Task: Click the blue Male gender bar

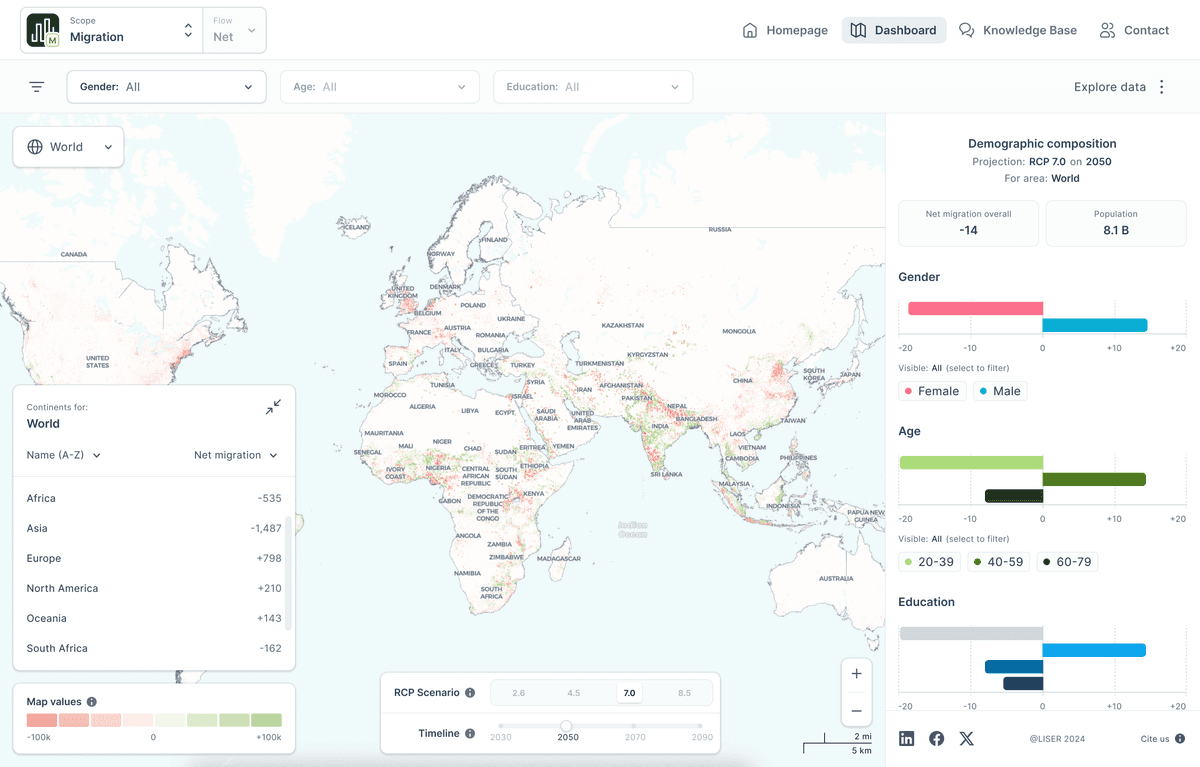Action: click(1095, 325)
